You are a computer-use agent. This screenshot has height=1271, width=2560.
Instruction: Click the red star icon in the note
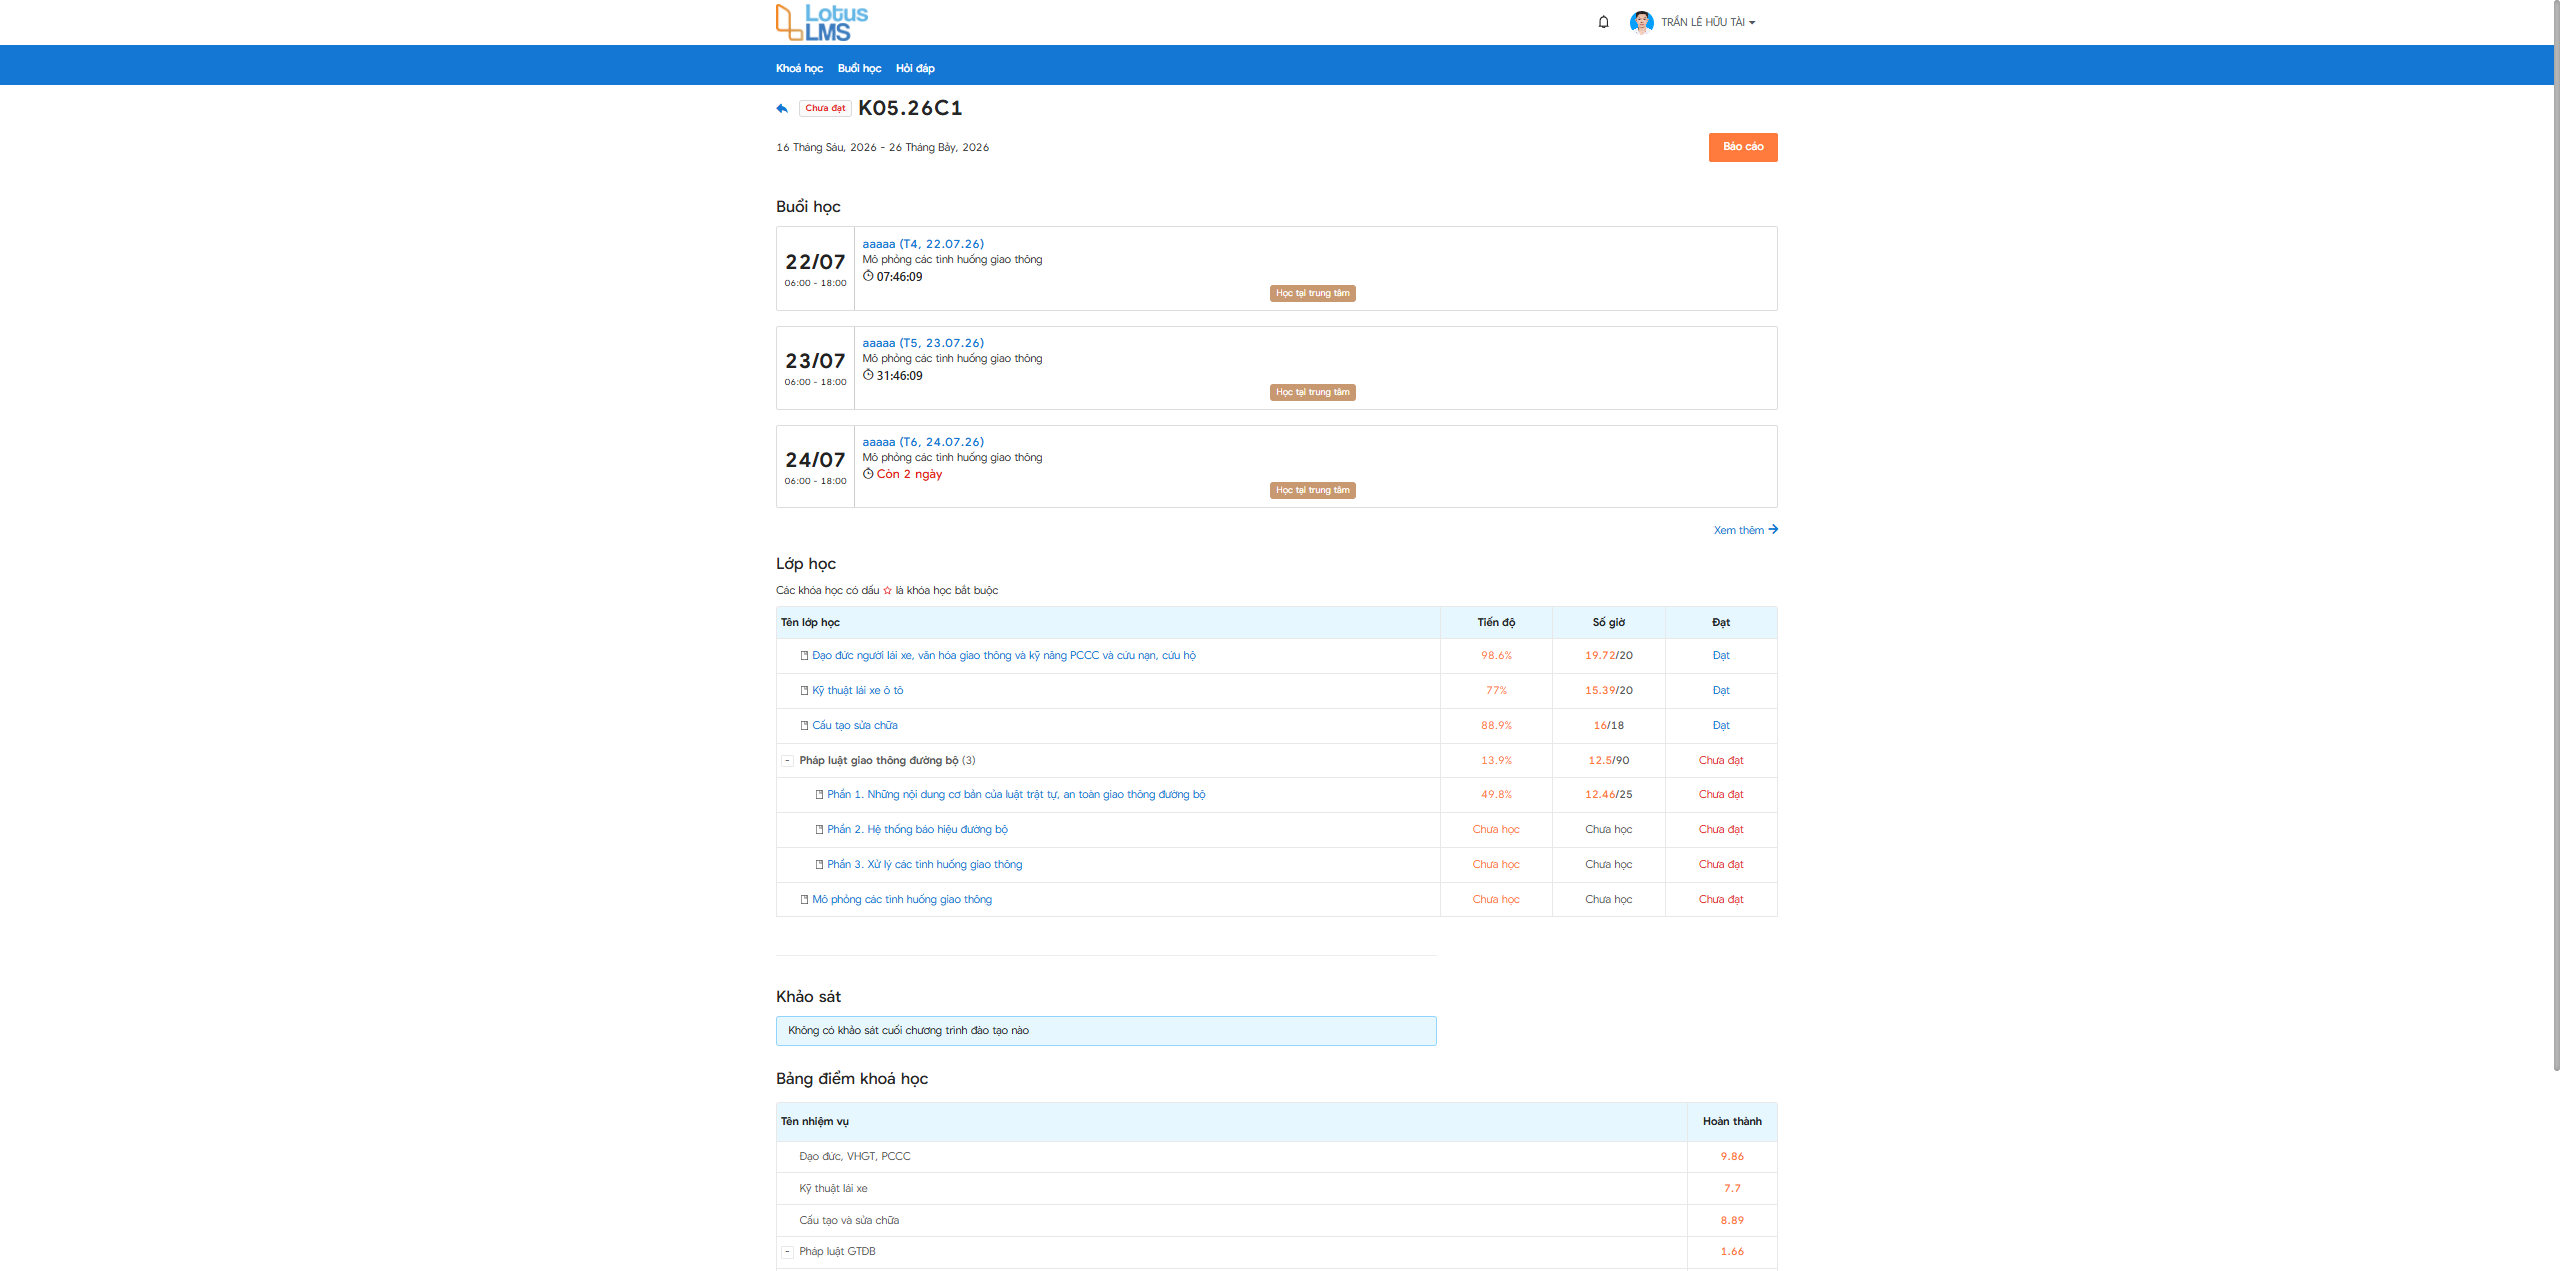(887, 590)
